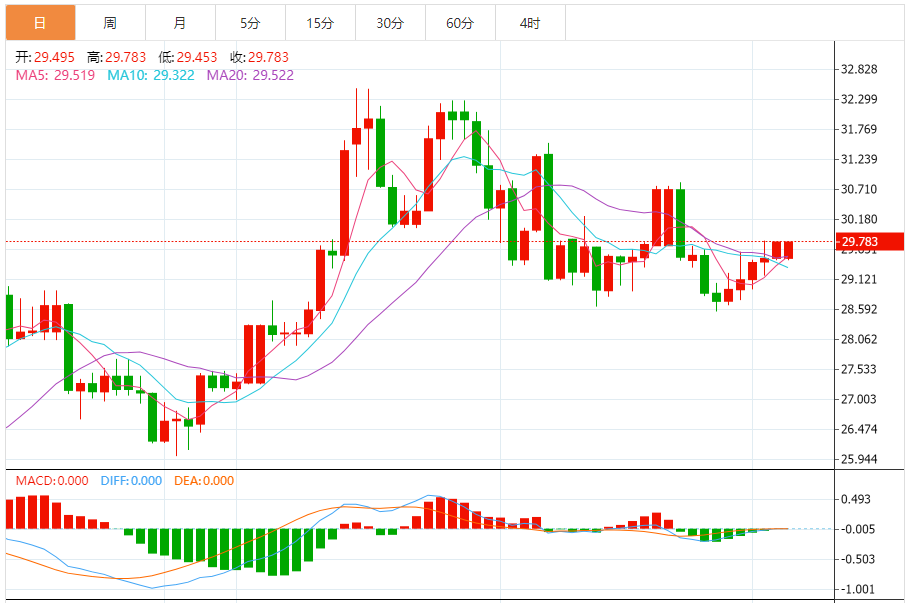The height and width of the screenshot is (603, 909).
Task: Open the 4时 timeframe tab
Action: coord(530,23)
